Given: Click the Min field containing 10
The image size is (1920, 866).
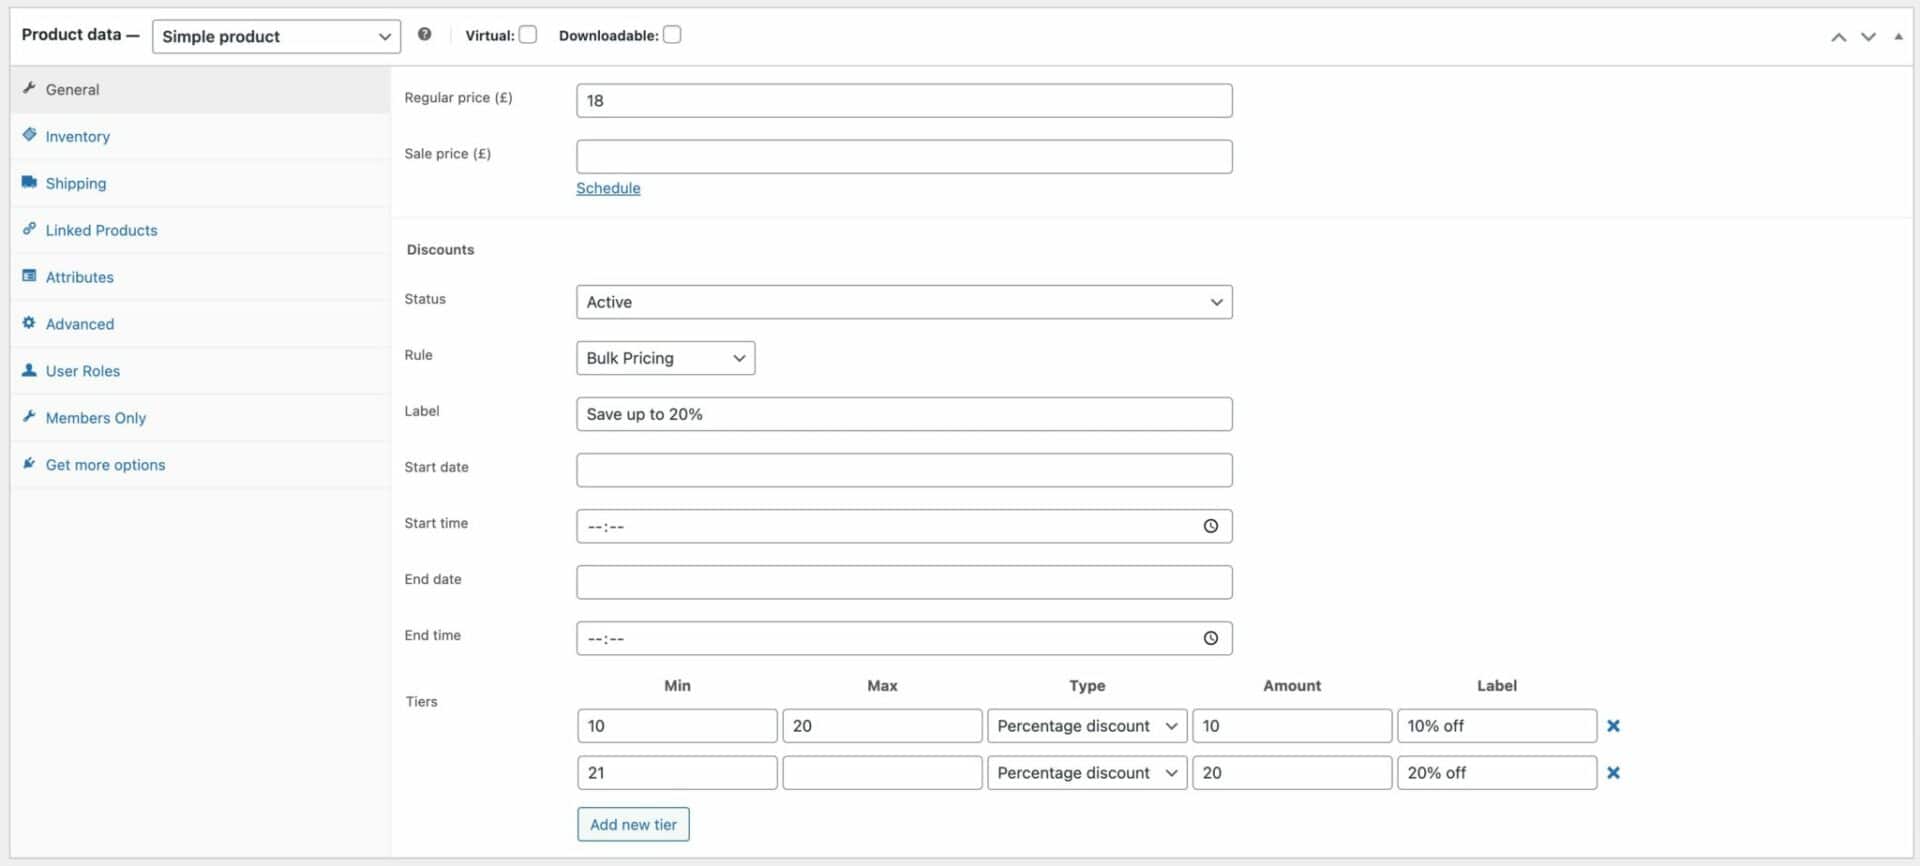Looking at the screenshot, I should tap(677, 726).
